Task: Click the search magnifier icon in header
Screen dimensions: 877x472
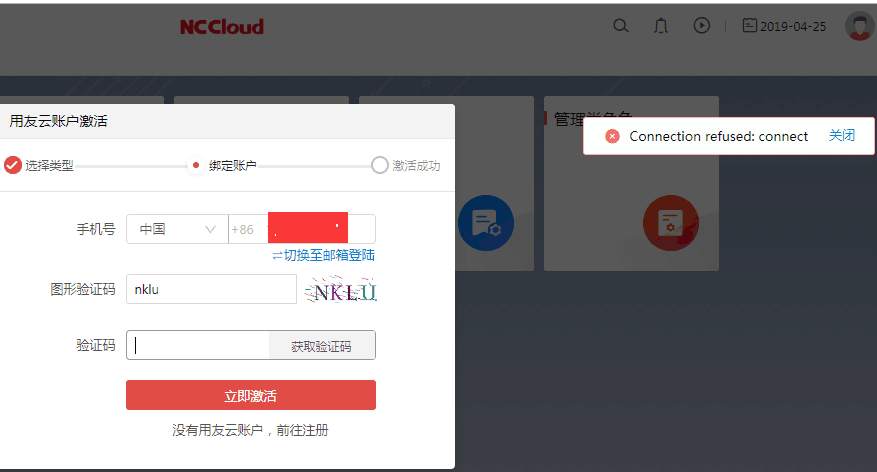Action: 620,26
